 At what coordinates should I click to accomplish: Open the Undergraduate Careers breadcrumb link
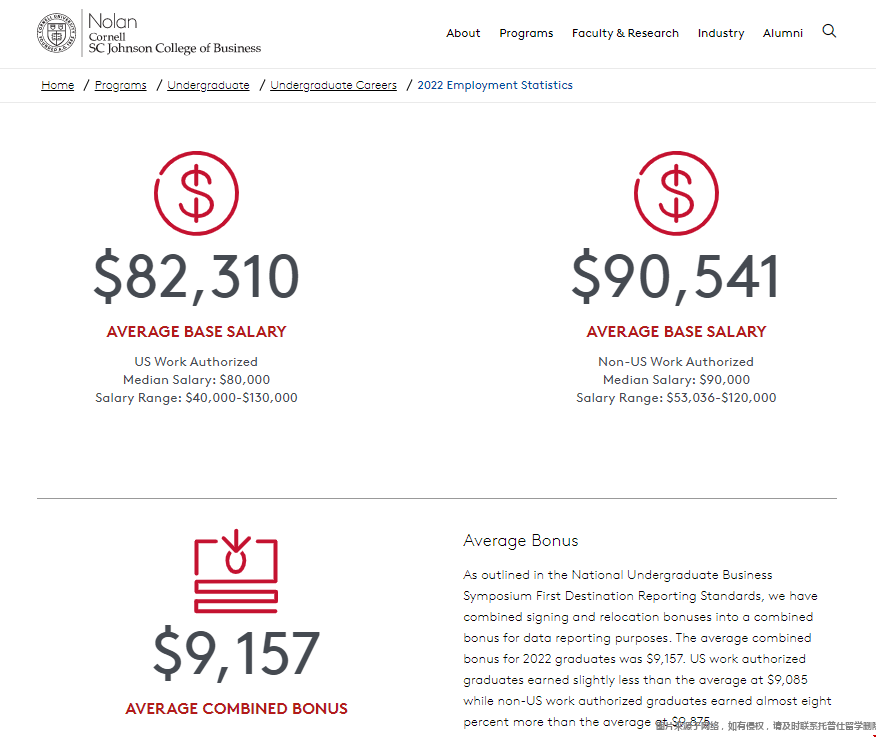333,85
